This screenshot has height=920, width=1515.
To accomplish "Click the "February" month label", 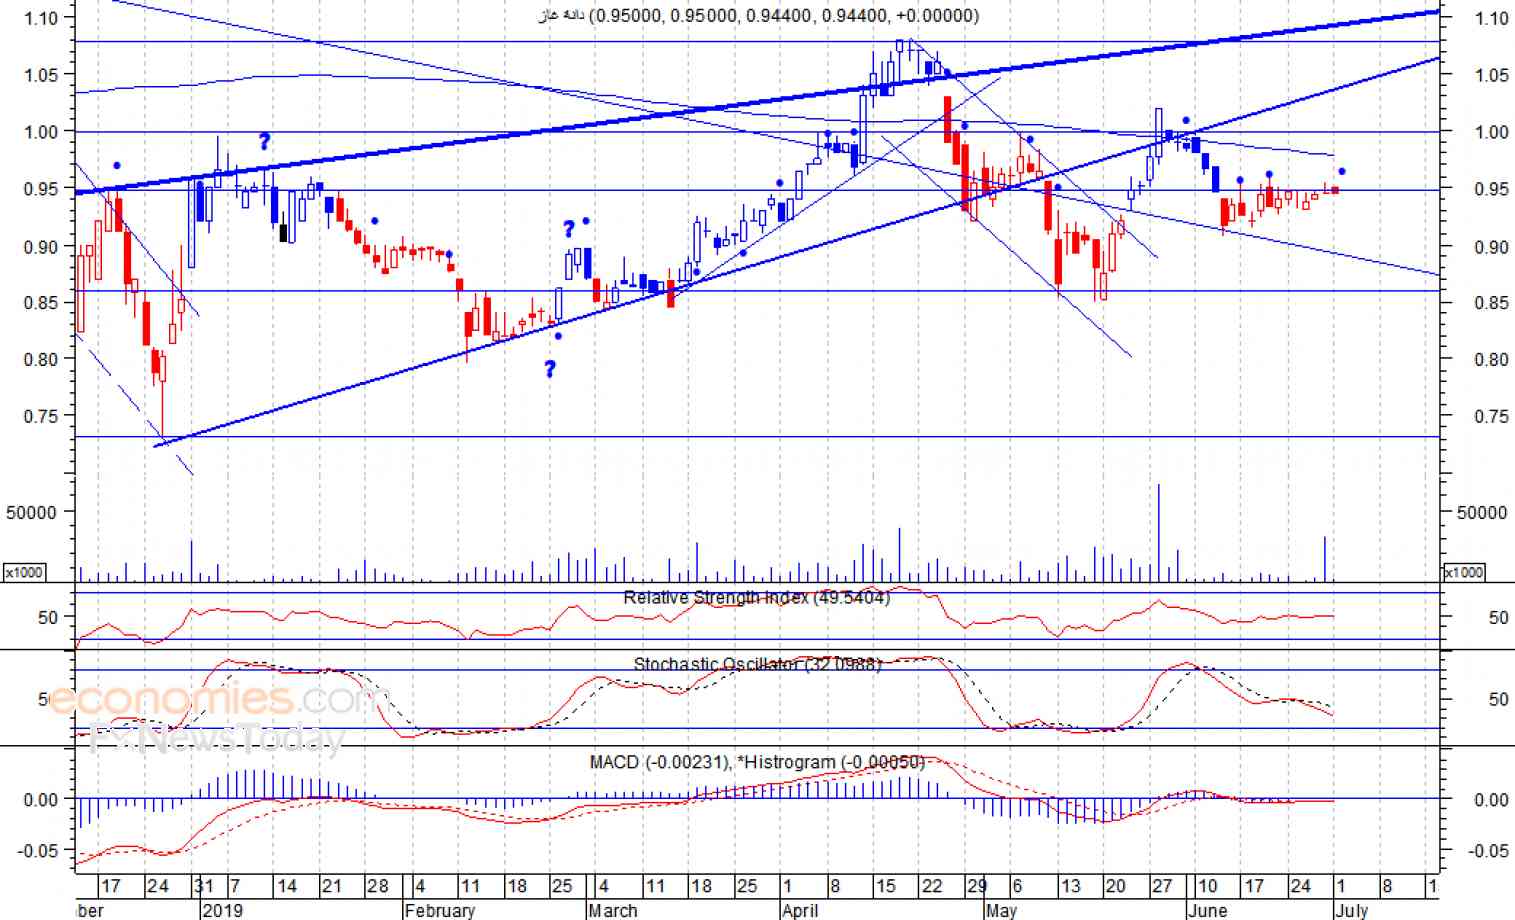I will click(x=439, y=910).
